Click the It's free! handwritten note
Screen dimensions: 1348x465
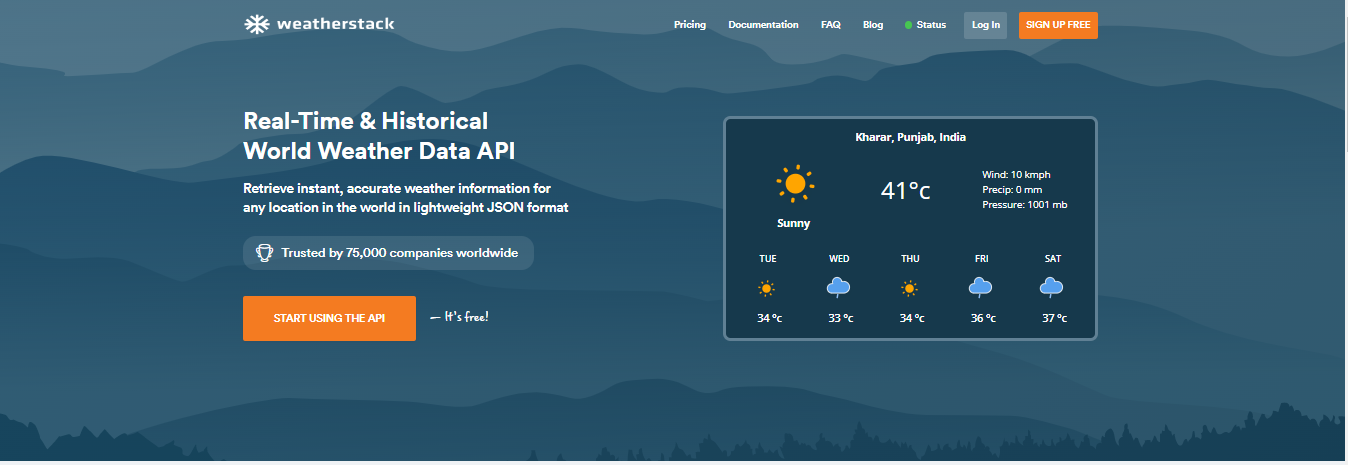click(459, 317)
